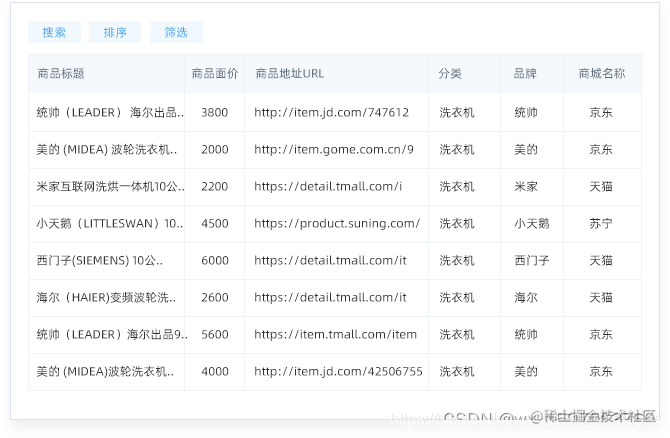
Task: Click the 商城名称 column header
Action: pos(602,73)
